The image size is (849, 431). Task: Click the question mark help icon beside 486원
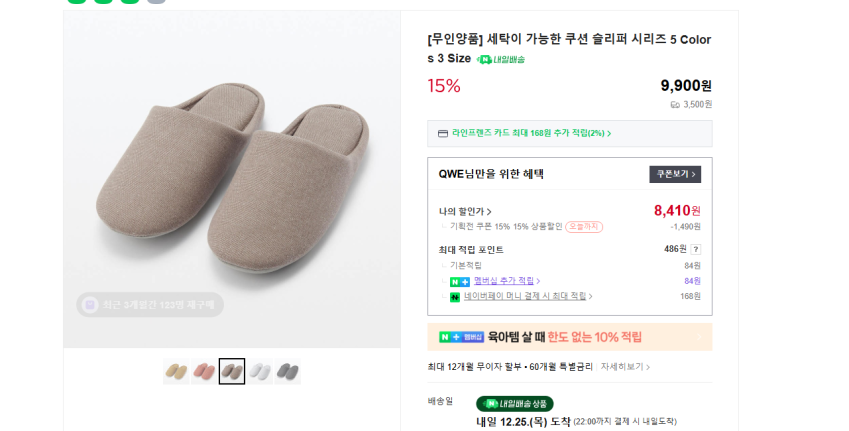tap(696, 249)
